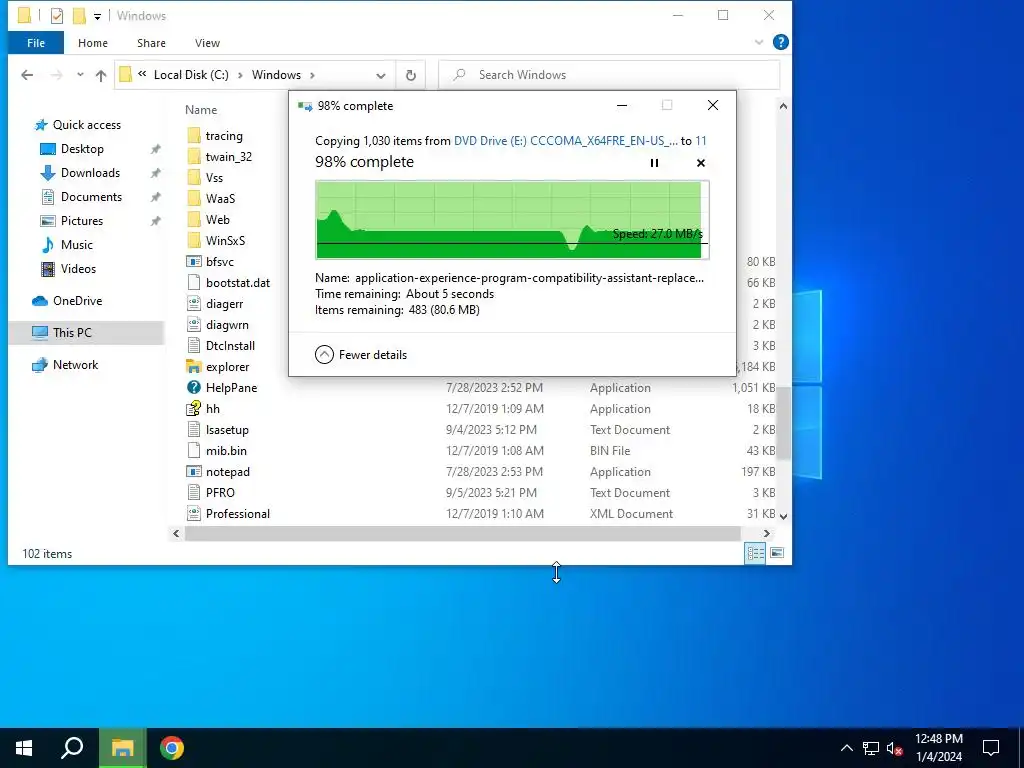Image resolution: width=1024 pixels, height=768 pixels.
Task: Open the Windows Start menu
Action: pyautogui.click(x=24, y=748)
